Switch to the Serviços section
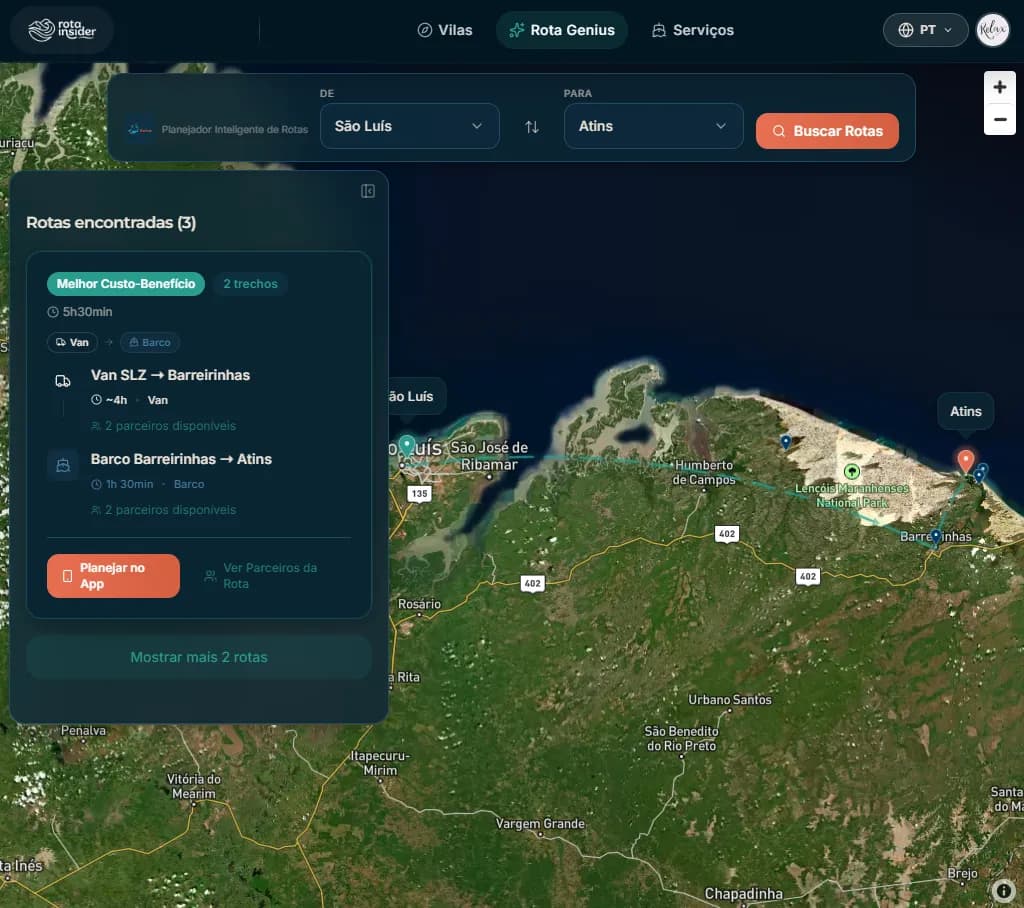This screenshot has height=908, width=1024. pyautogui.click(x=692, y=30)
